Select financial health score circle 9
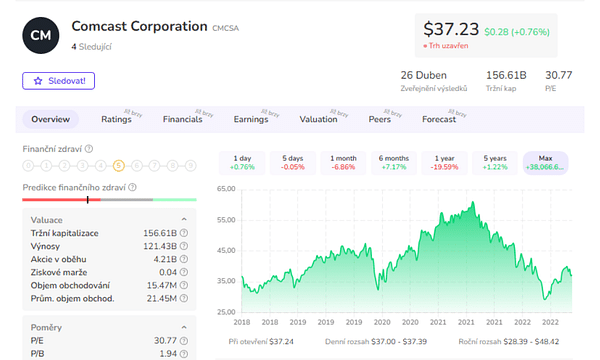The width and height of the screenshot is (600, 360). (191, 166)
